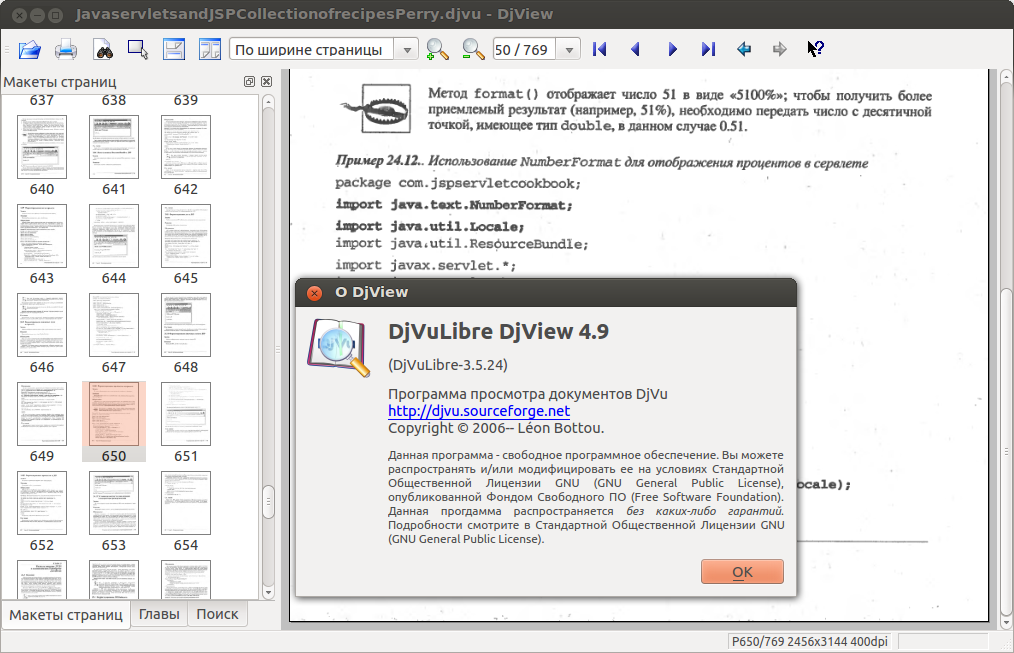Open Find with the binoculars icon
Viewport: 1014px width, 653px height.
pos(103,50)
